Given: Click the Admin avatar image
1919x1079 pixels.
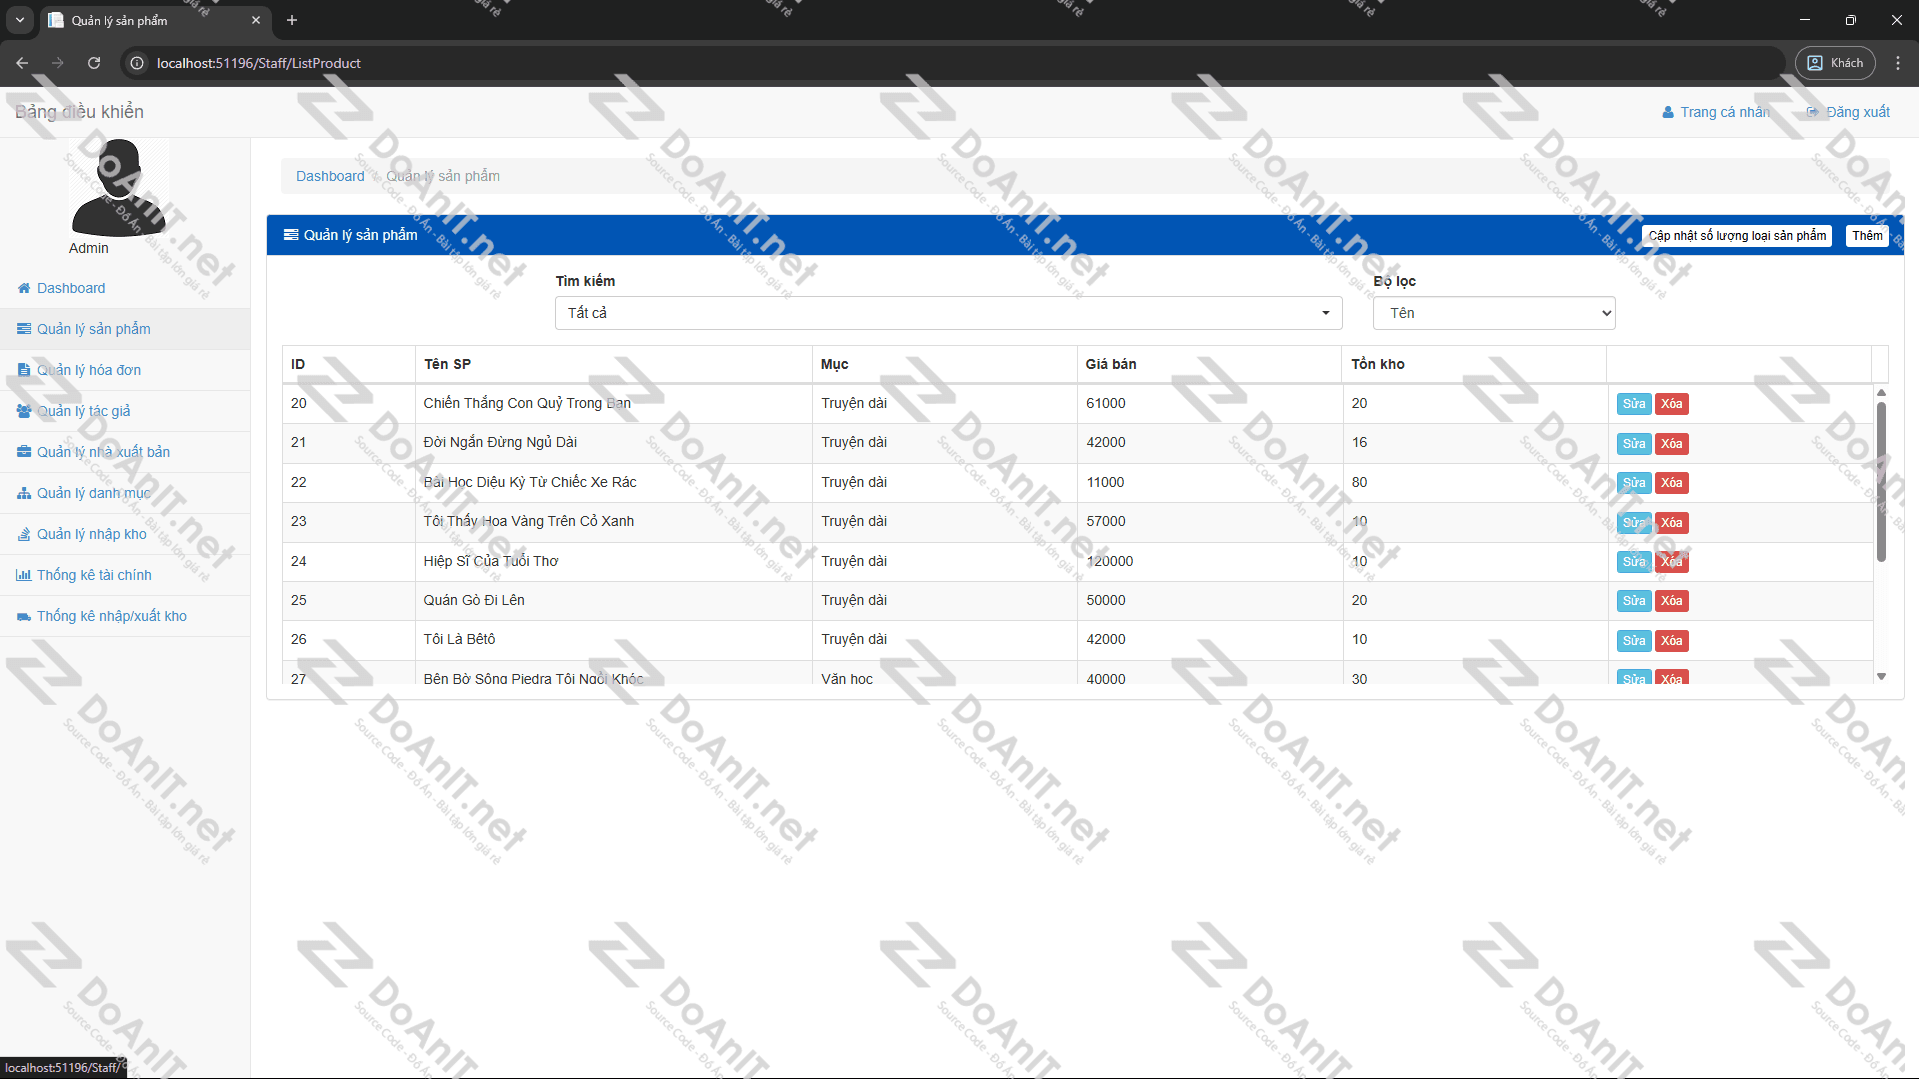Looking at the screenshot, I should pos(118,188).
